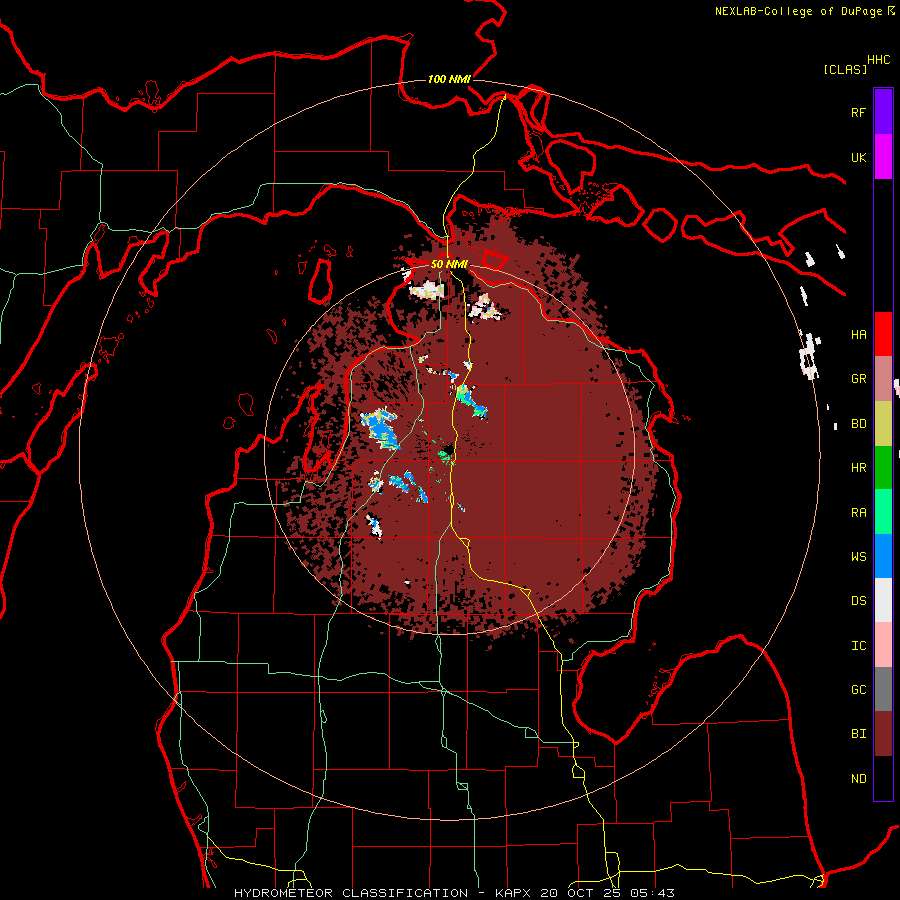The width and height of the screenshot is (900, 900).
Task: Click the BI brown legend swatch
Action: pyautogui.click(x=883, y=734)
